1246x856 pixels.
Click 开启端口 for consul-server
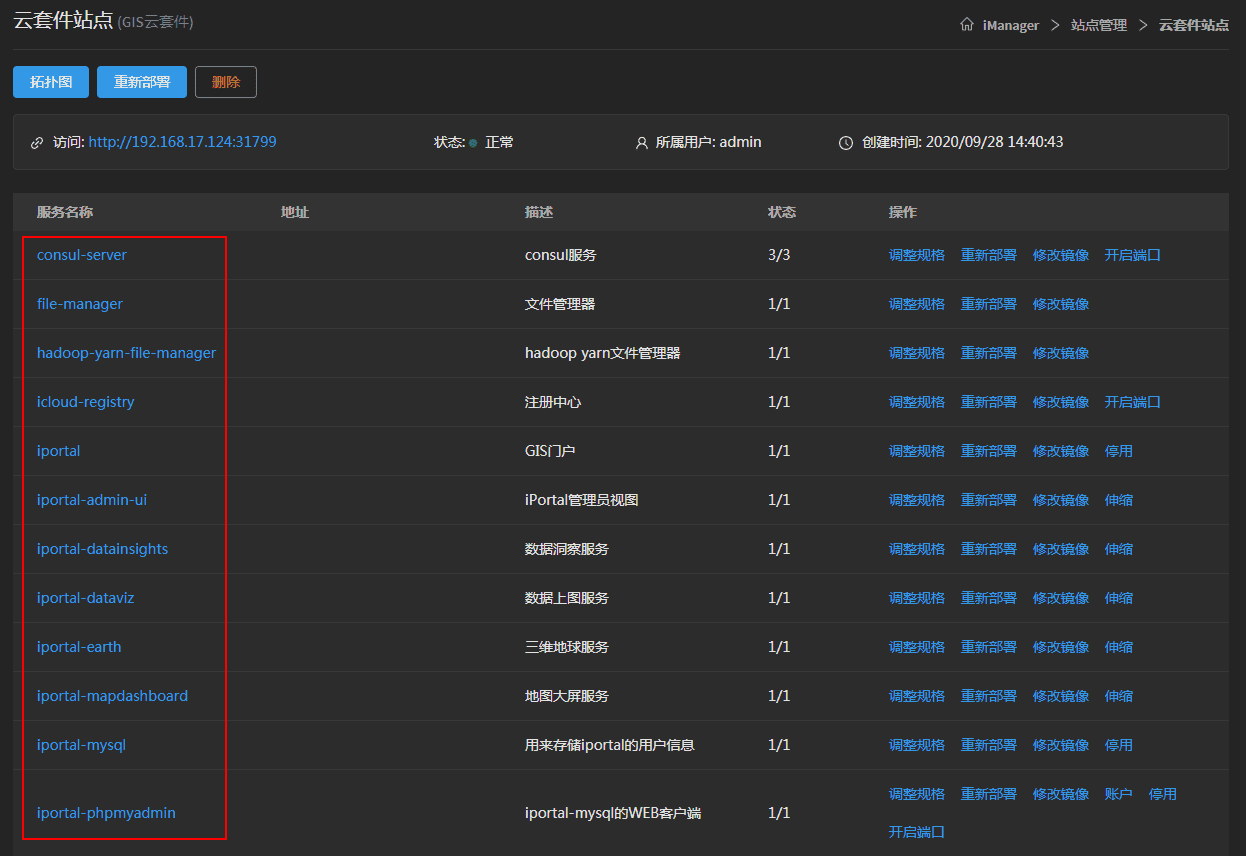click(x=1132, y=255)
